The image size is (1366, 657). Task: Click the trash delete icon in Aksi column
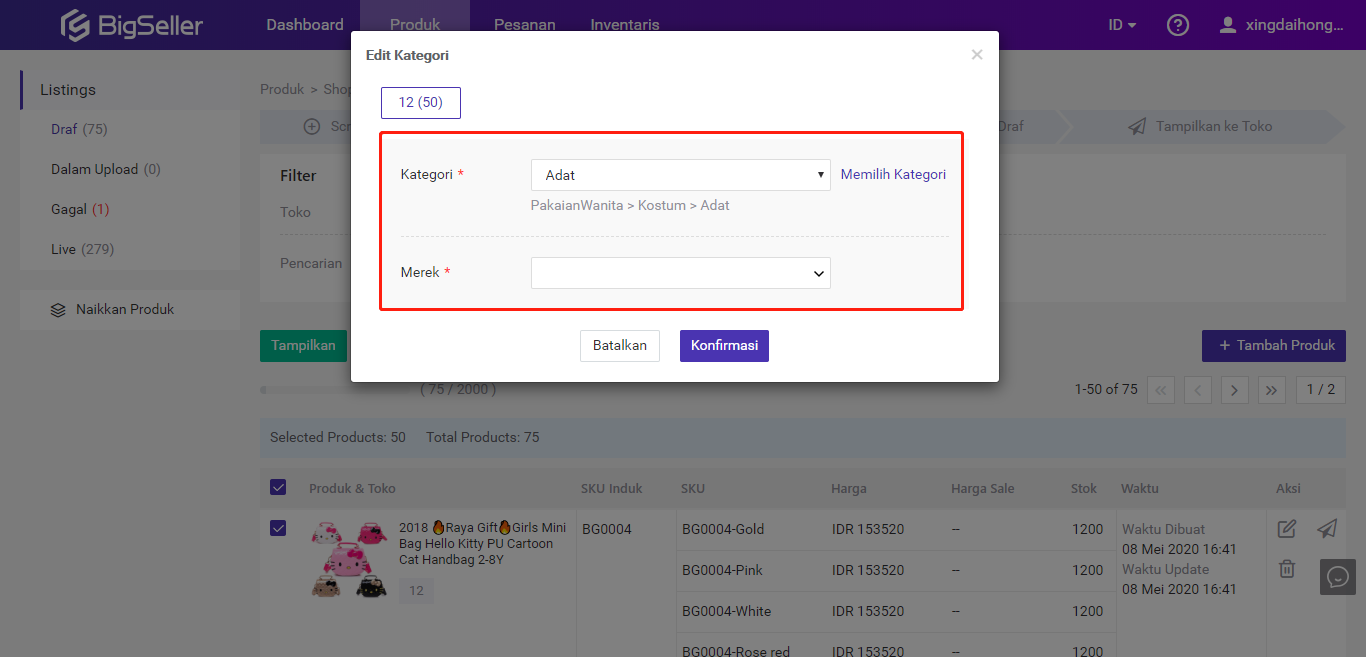pos(1287,569)
